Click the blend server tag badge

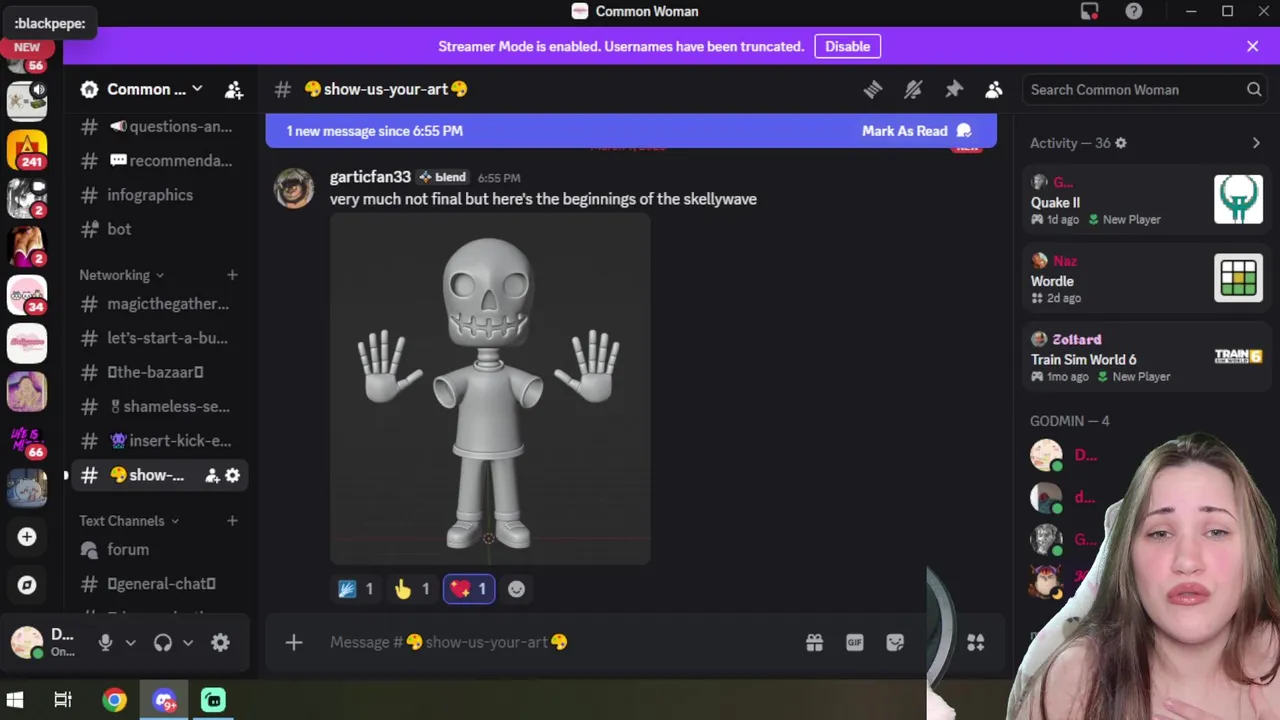pyautogui.click(x=442, y=177)
